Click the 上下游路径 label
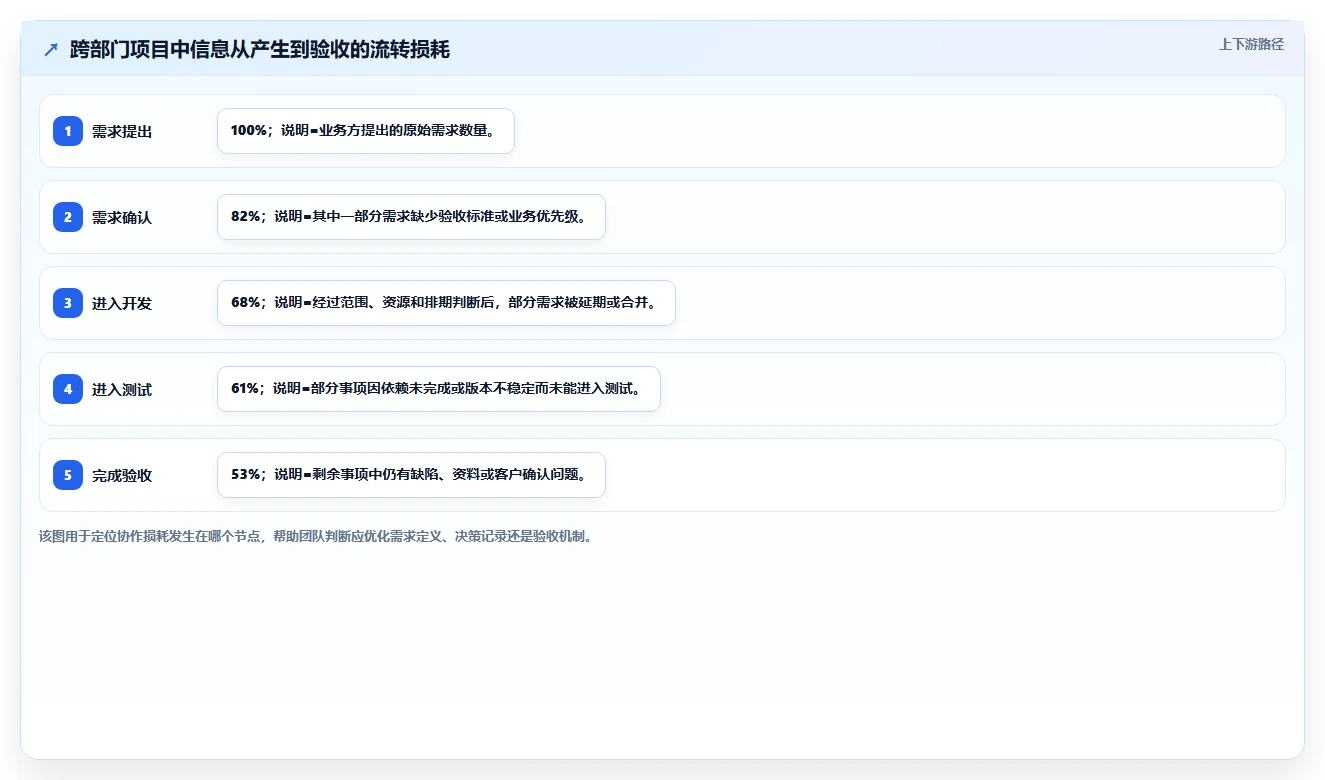Viewport: 1325px width, 780px height. [1251, 44]
